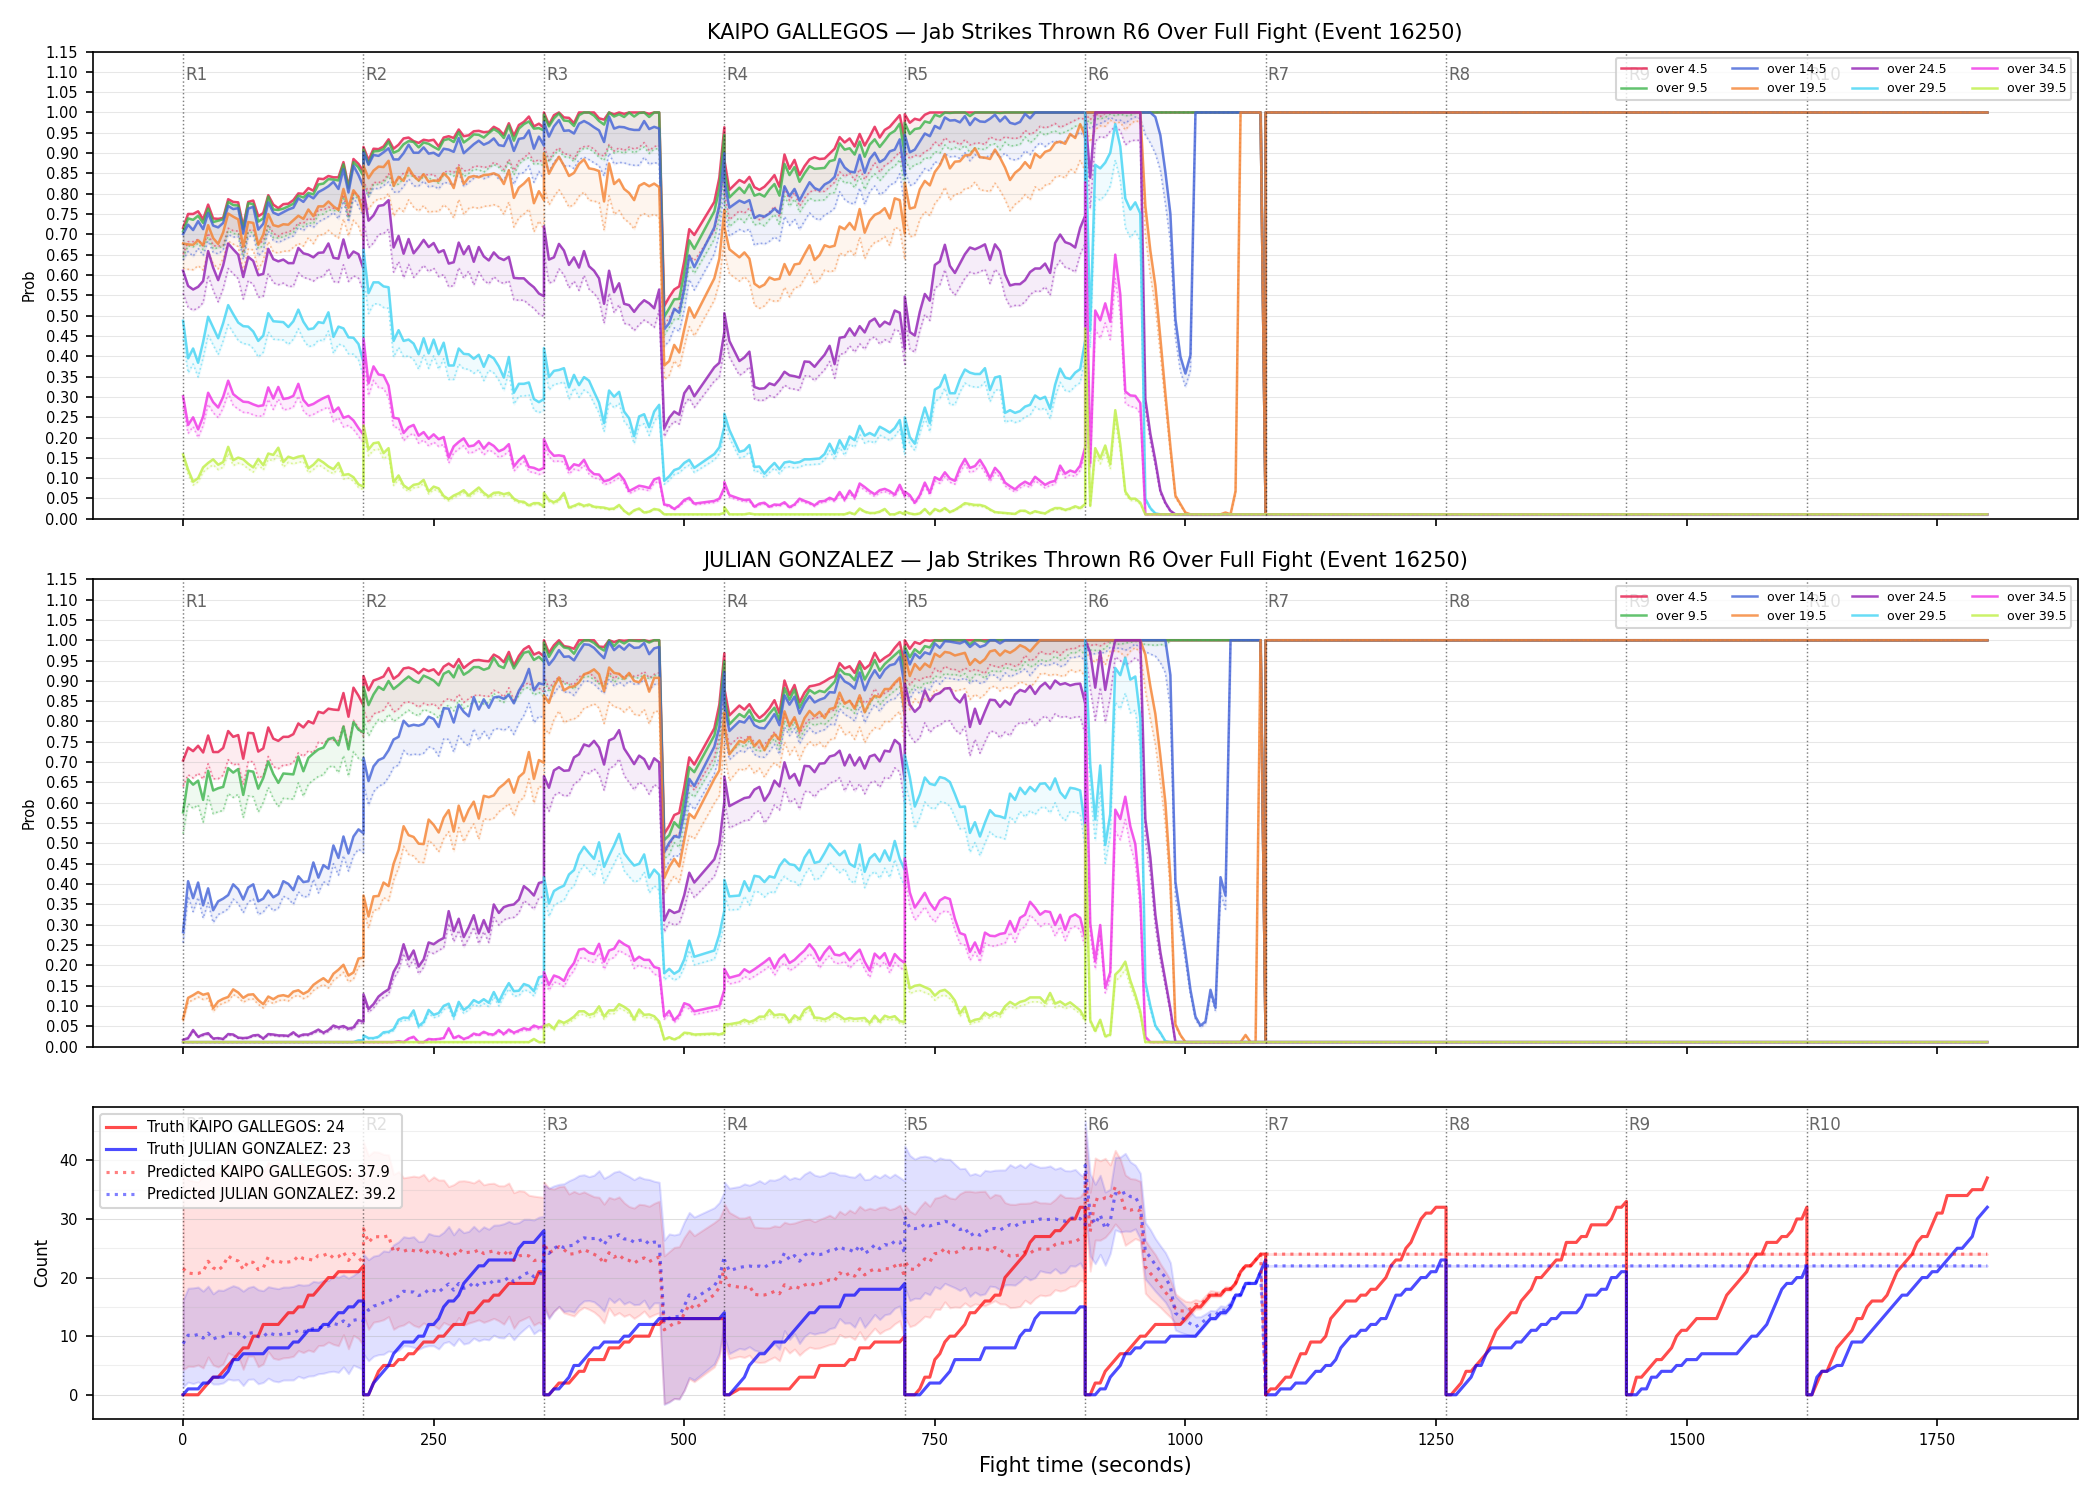Pick 'over 24.5' in middle chart legend

coord(1899,597)
